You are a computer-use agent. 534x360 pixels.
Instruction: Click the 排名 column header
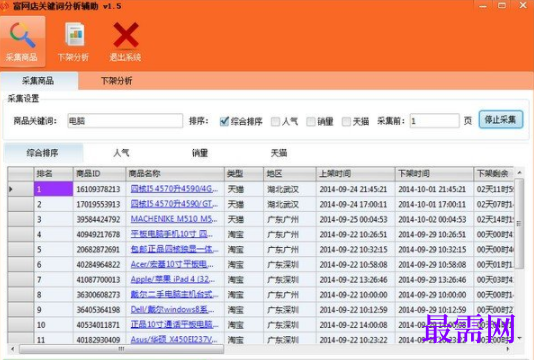[x=53, y=174]
